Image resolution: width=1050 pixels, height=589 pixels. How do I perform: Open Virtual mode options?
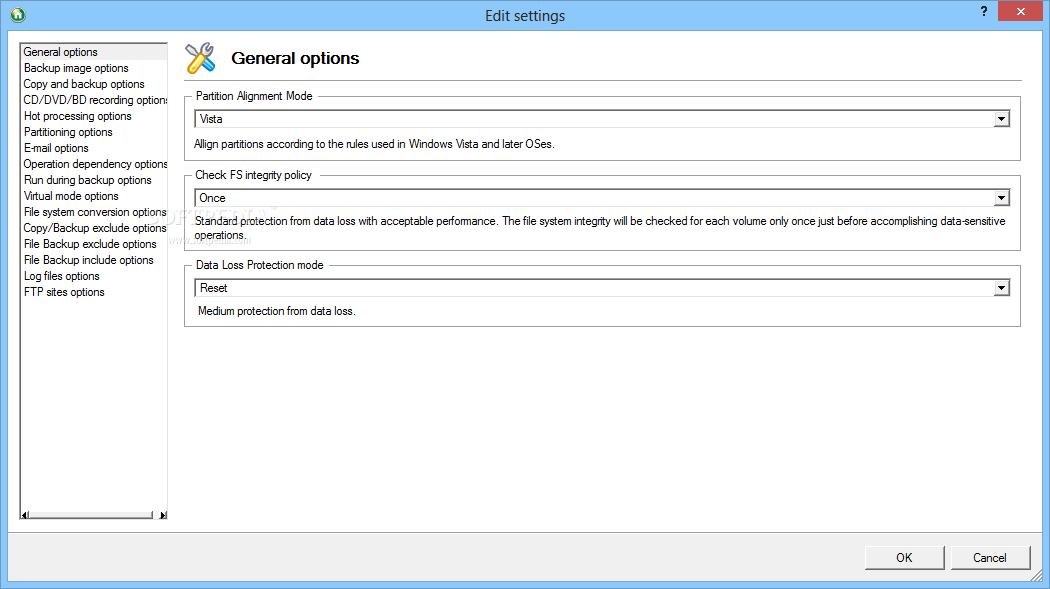point(71,196)
